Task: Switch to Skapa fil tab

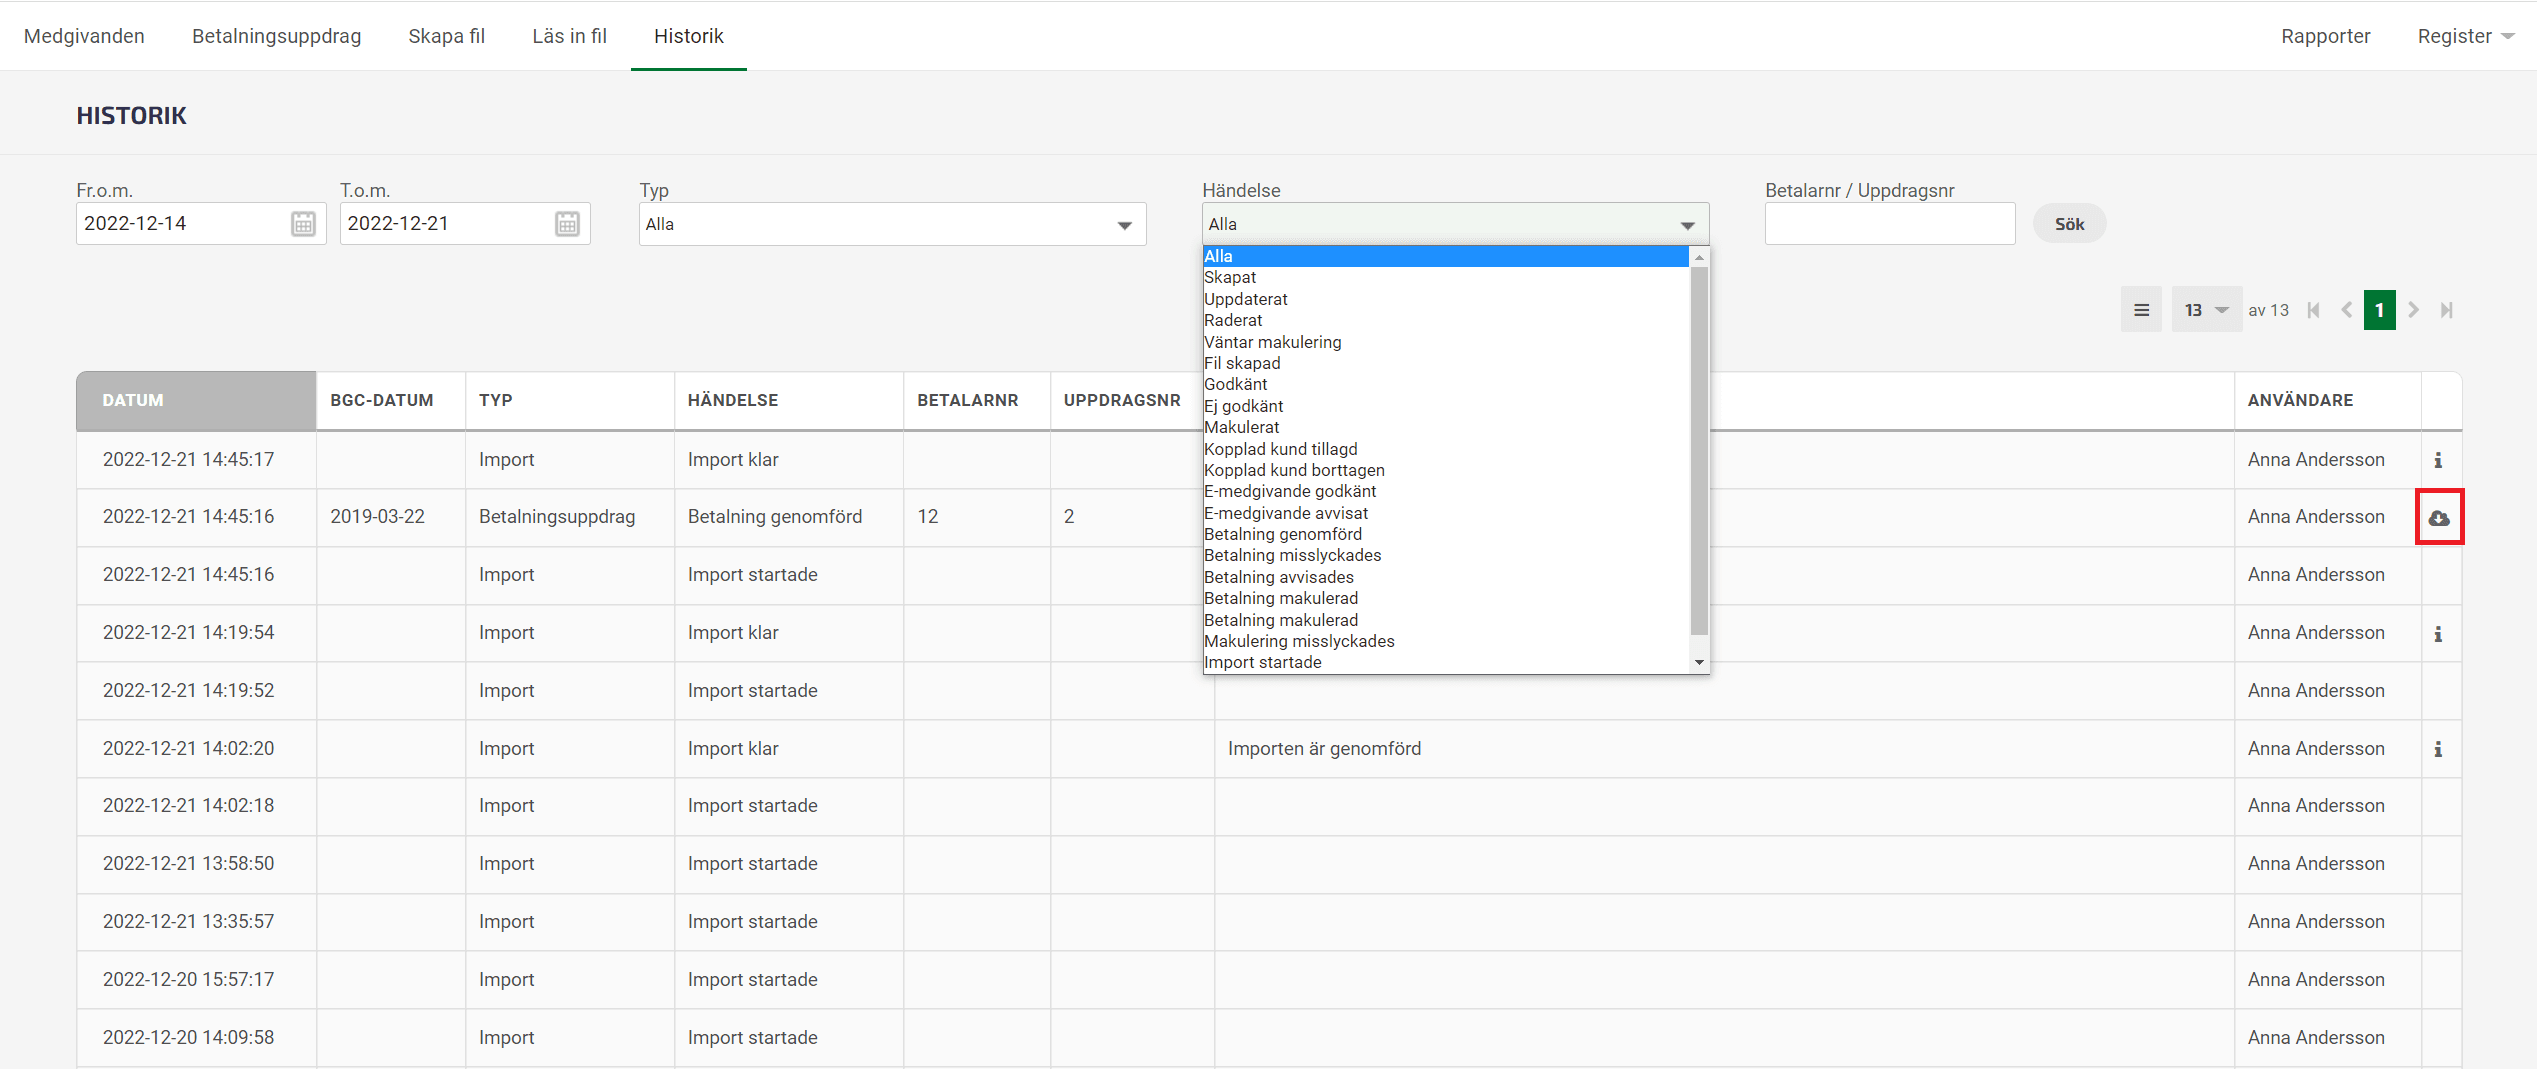Action: click(x=446, y=36)
